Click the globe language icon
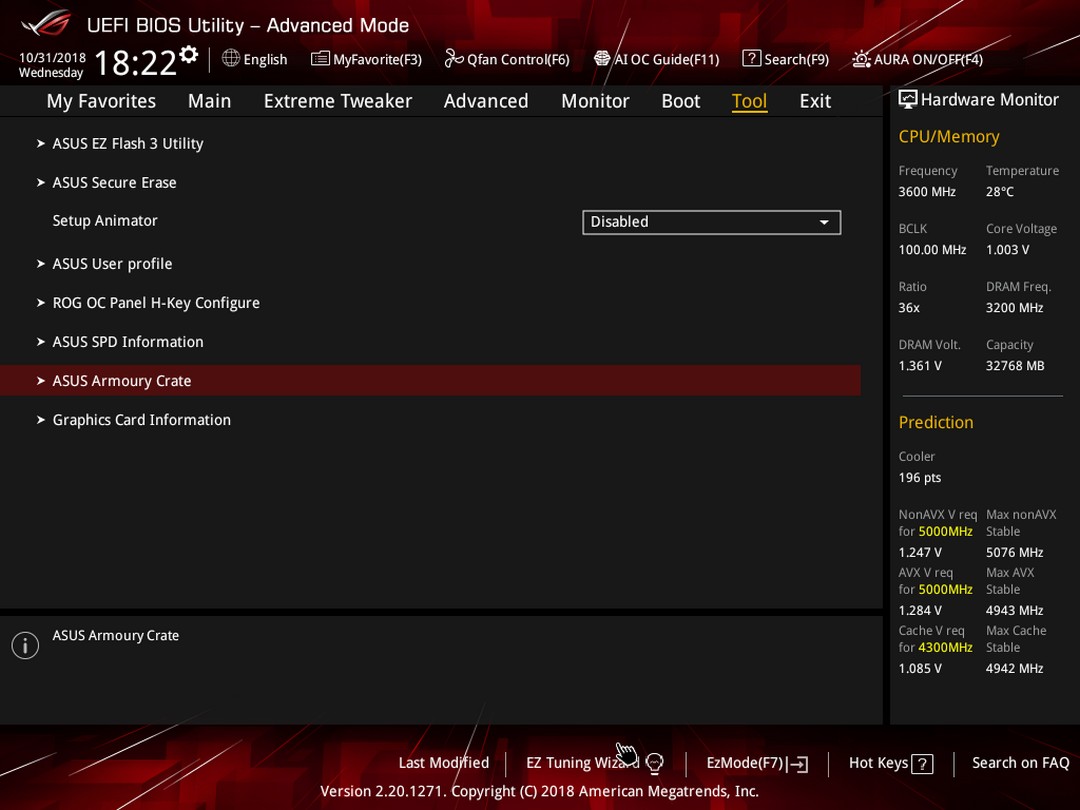 click(231, 59)
